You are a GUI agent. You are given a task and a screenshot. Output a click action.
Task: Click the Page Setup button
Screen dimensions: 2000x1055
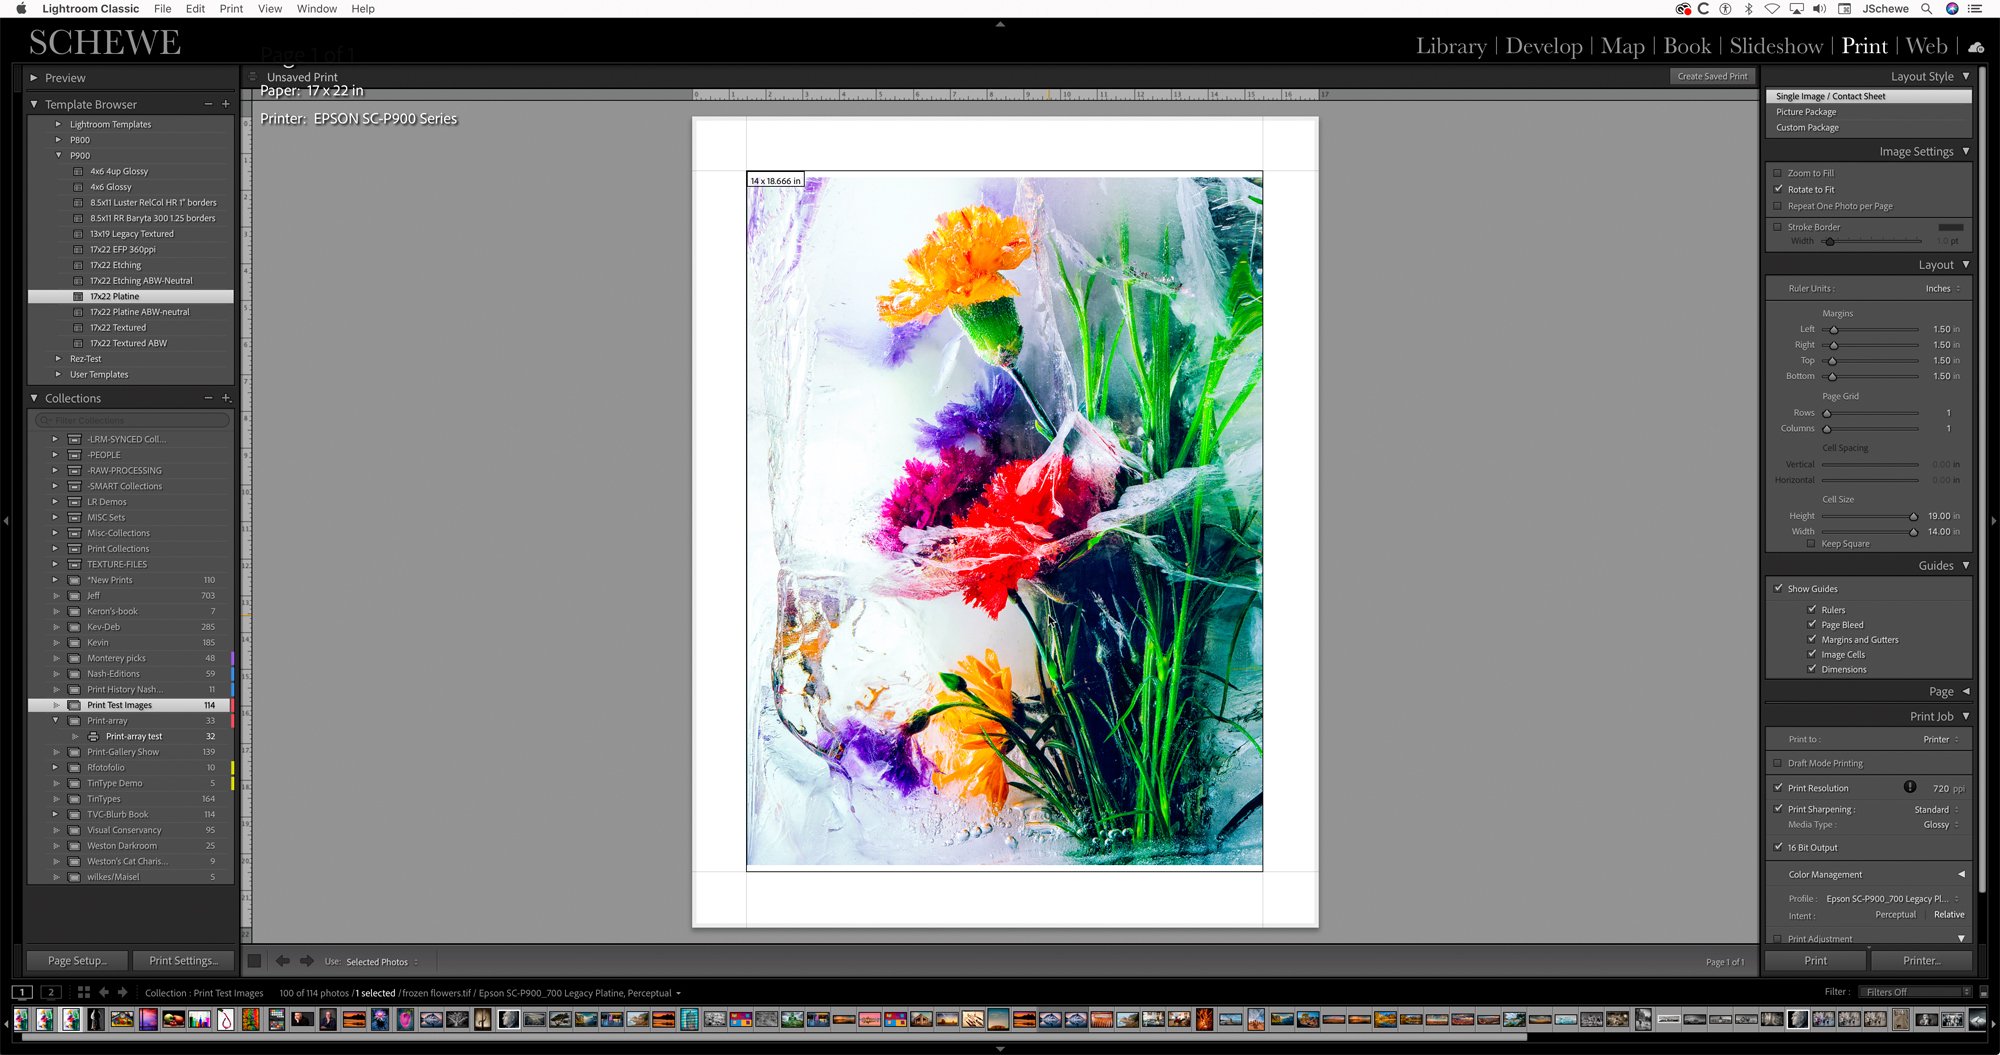(x=77, y=960)
